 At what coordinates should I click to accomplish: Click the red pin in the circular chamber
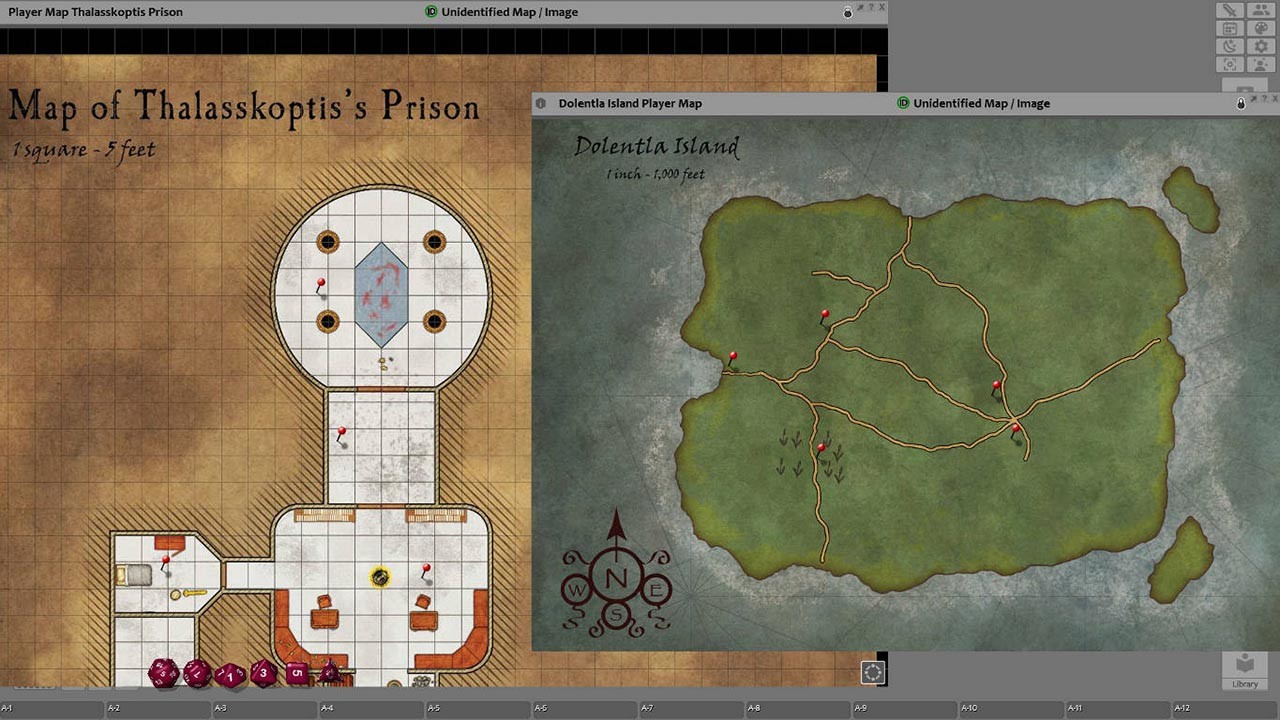pyautogui.click(x=321, y=284)
